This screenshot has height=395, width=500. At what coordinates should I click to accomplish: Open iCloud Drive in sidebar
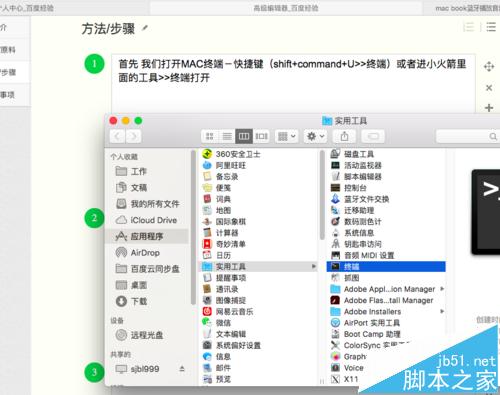point(146,220)
